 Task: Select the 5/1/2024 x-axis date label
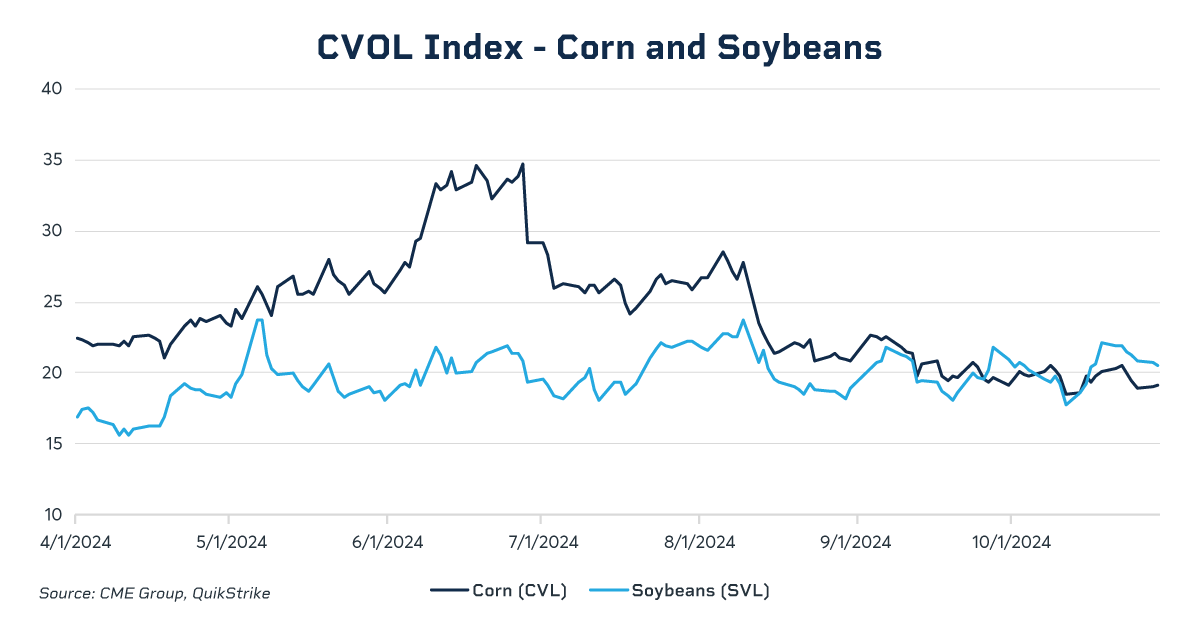point(229,542)
